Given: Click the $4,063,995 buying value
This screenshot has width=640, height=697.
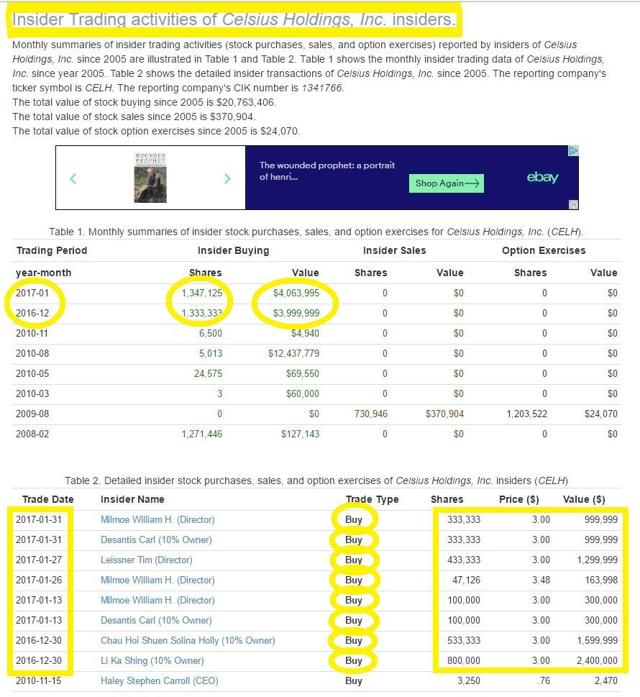Looking at the screenshot, I should (x=296, y=293).
